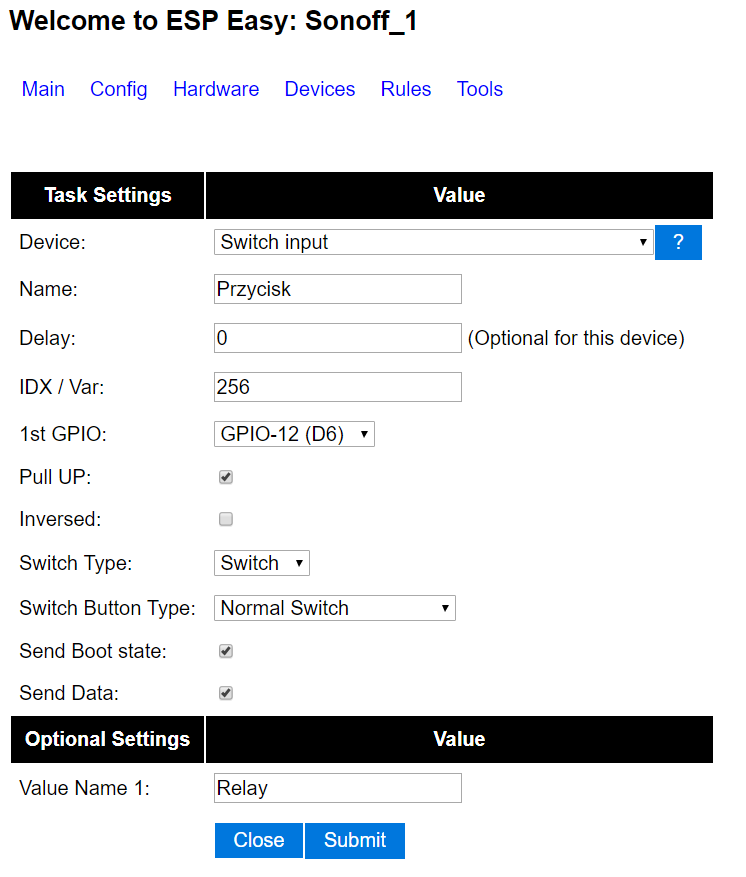Expand the 1st GPIO dropdown
Screen dimensions: 746x877
coord(294,434)
